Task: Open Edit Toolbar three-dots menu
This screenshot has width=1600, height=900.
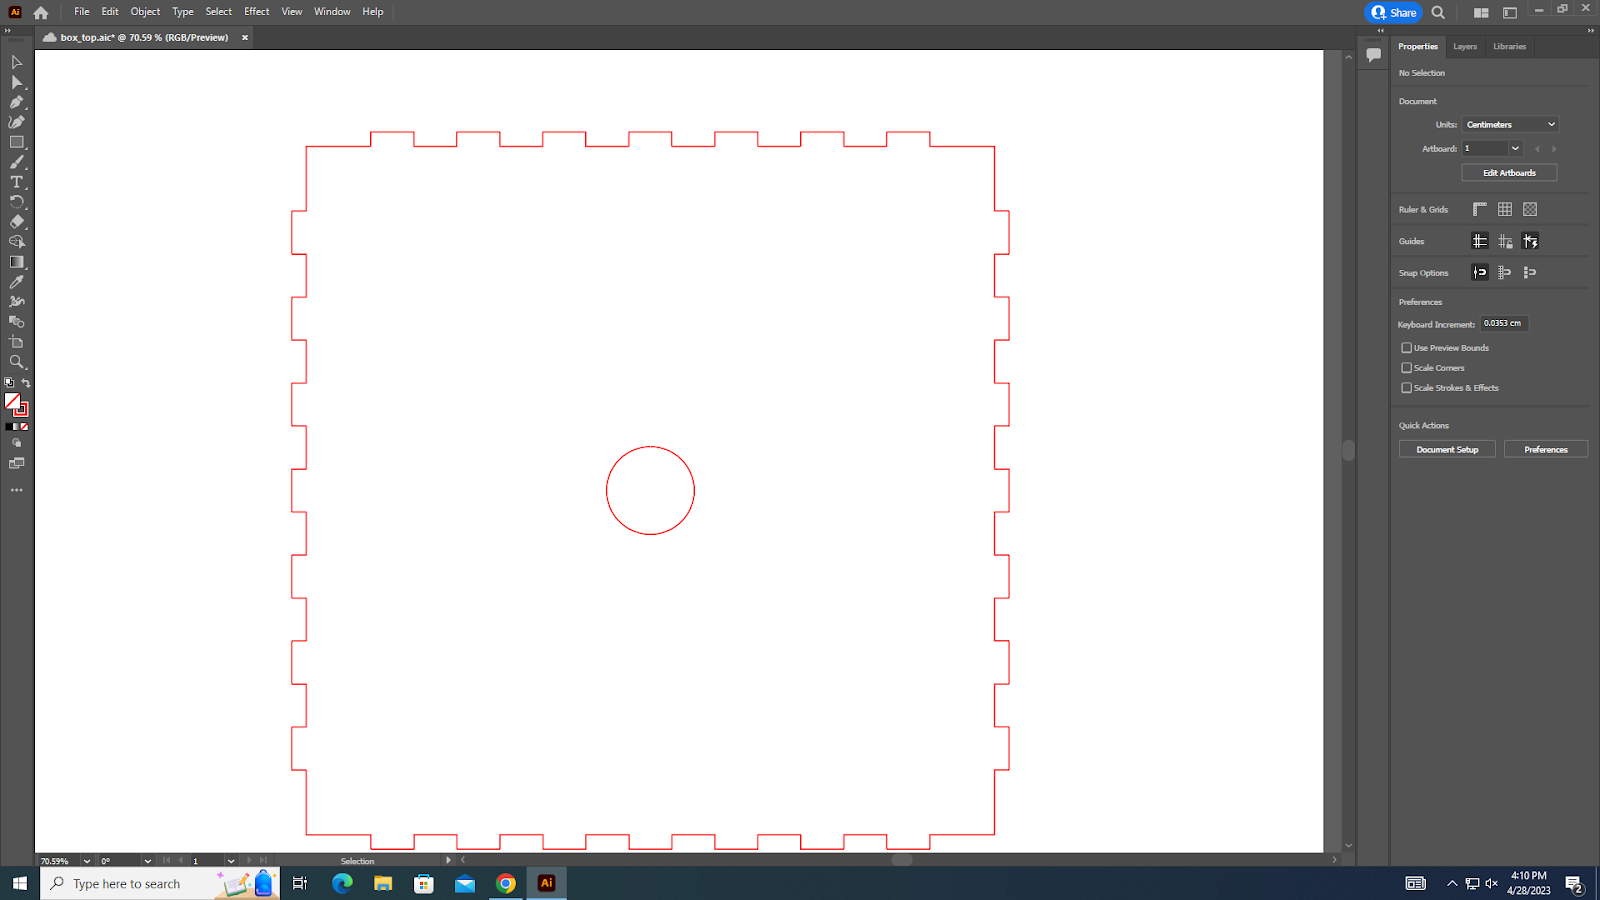Action: click(16, 490)
